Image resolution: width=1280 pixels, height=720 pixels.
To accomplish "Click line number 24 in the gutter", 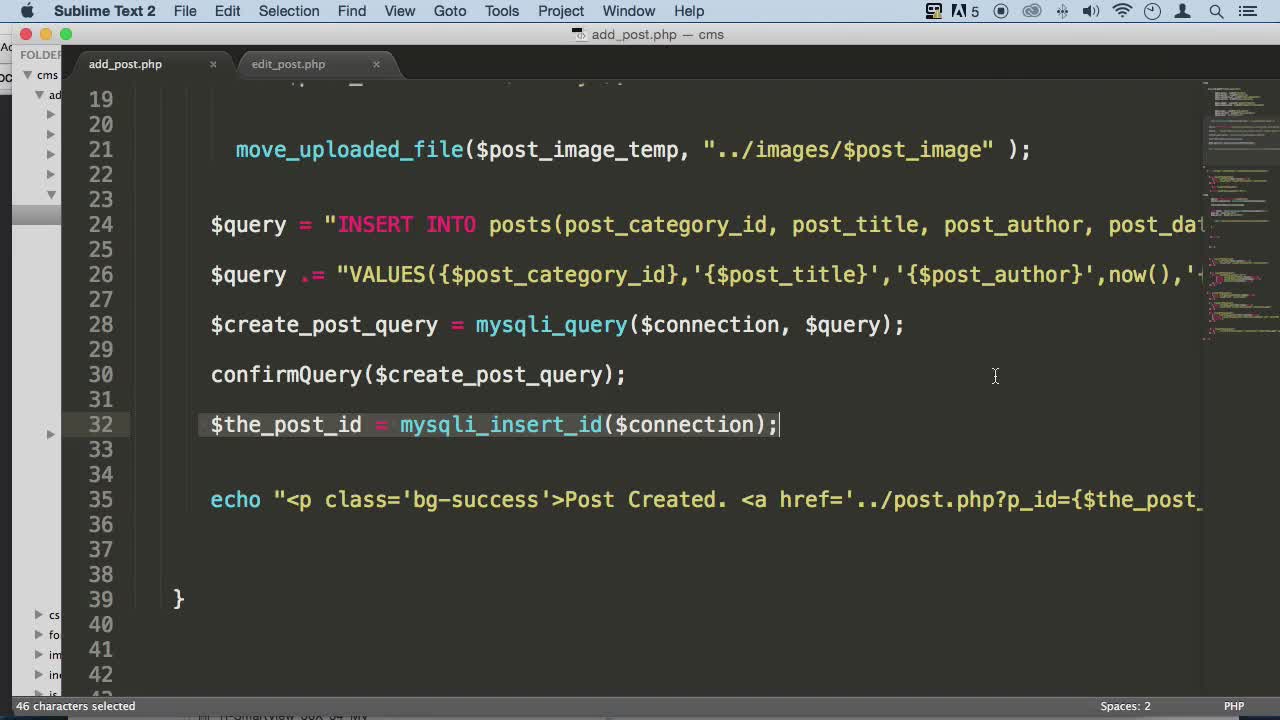I will click(x=100, y=225).
